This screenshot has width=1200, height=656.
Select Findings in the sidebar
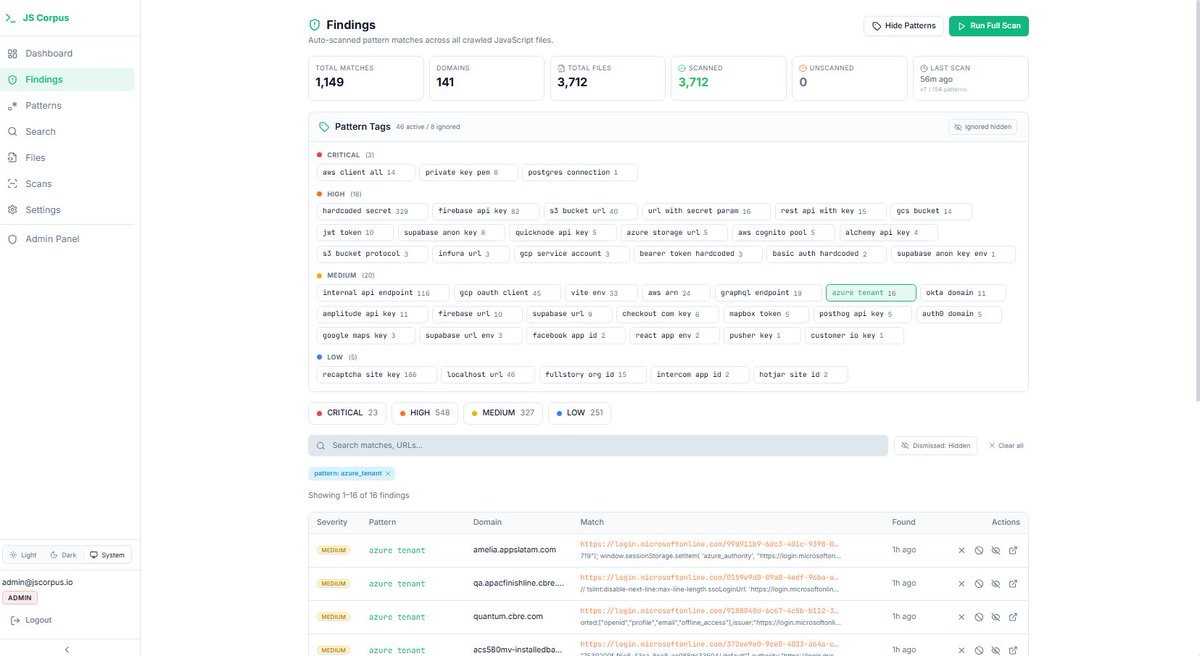pyautogui.click(x=67, y=79)
